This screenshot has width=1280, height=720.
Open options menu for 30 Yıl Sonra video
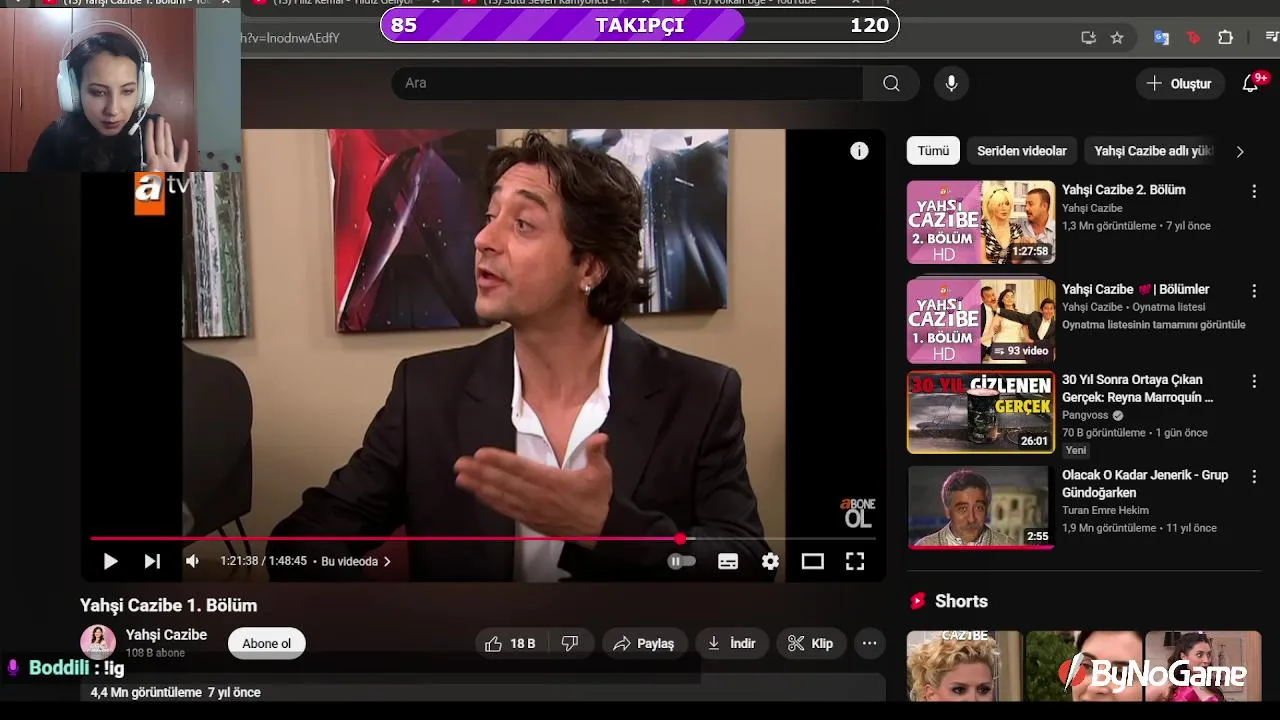1254,381
